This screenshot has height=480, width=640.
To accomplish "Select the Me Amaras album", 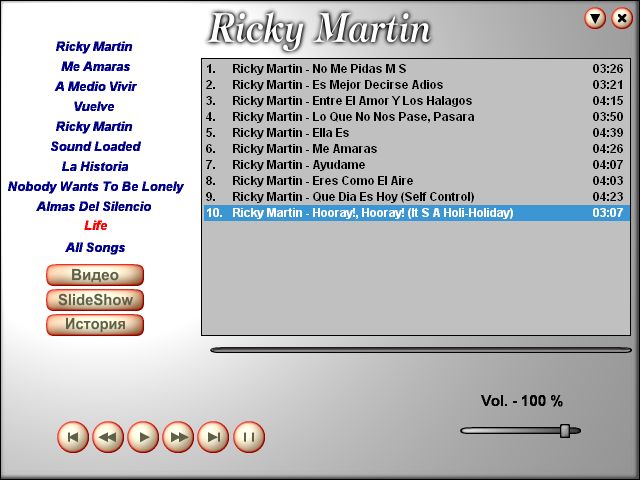I will [x=96, y=67].
